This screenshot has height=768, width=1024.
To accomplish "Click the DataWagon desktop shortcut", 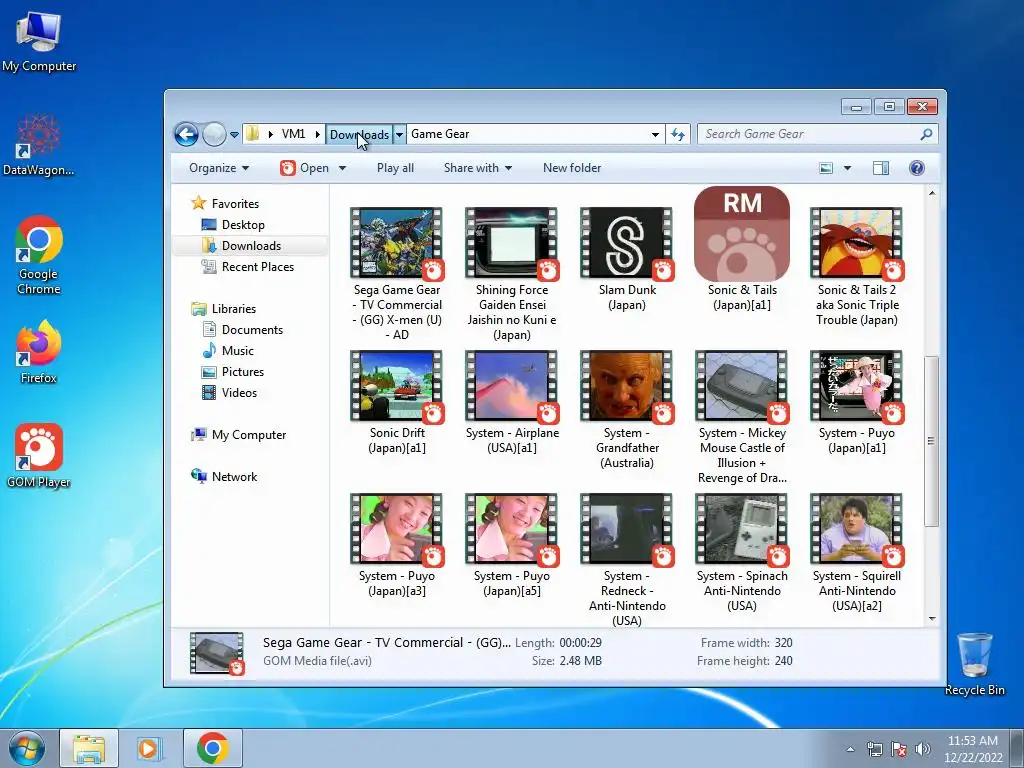I will tap(39, 145).
